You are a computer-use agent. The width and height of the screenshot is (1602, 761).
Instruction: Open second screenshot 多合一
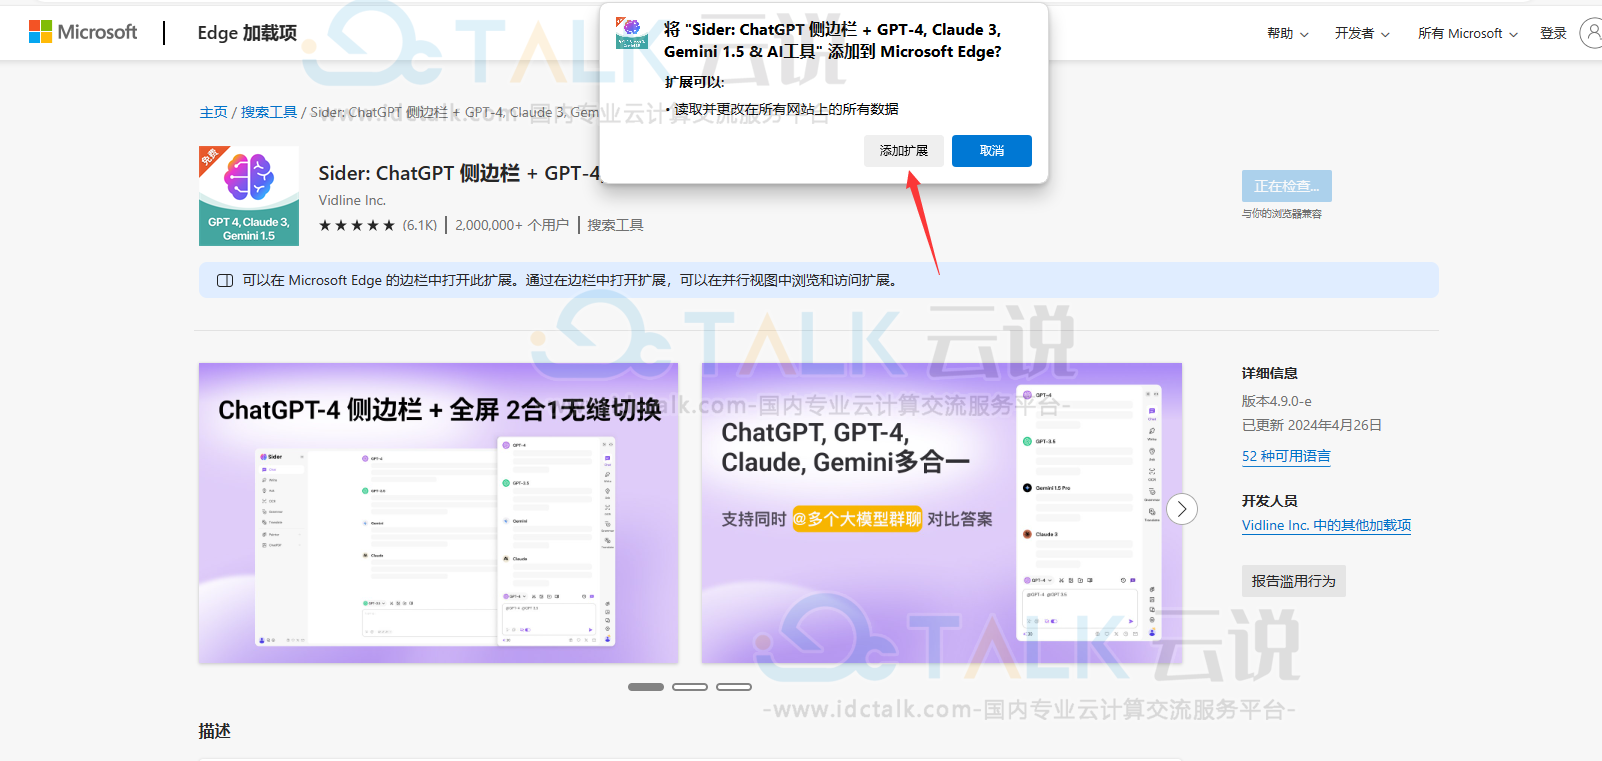coord(942,513)
